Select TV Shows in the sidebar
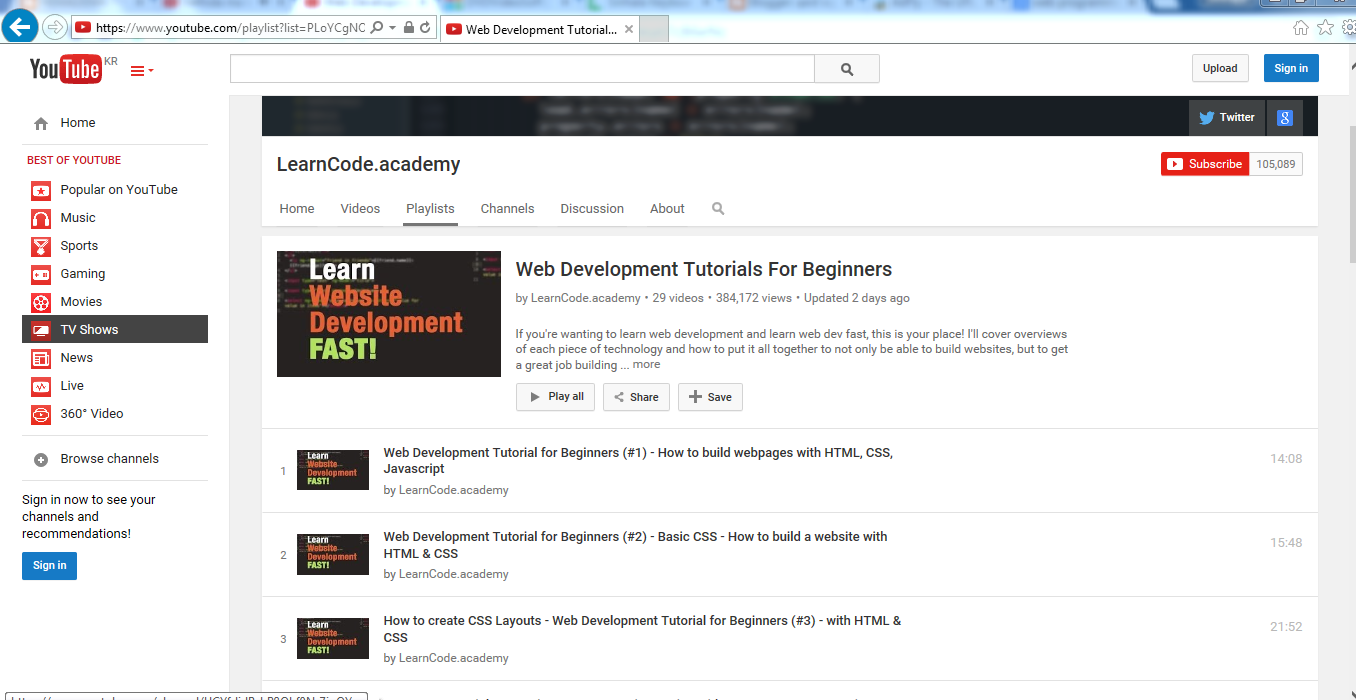The height and width of the screenshot is (700, 1356). pyautogui.click(x=115, y=330)
